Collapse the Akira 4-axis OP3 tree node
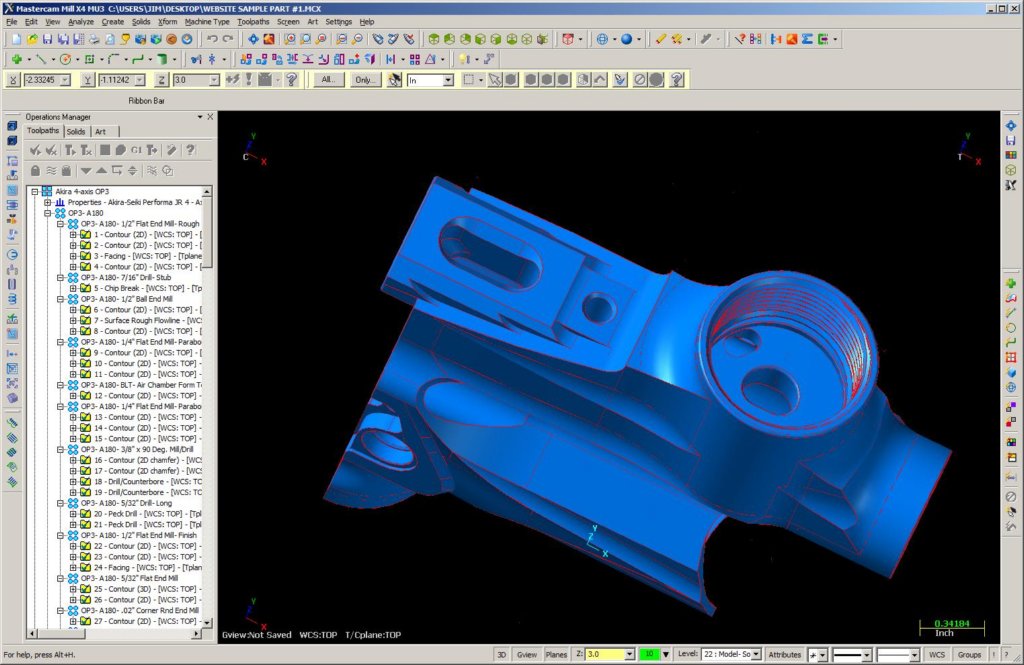Viewport: 1024px width, 665px height. [35, 191]
